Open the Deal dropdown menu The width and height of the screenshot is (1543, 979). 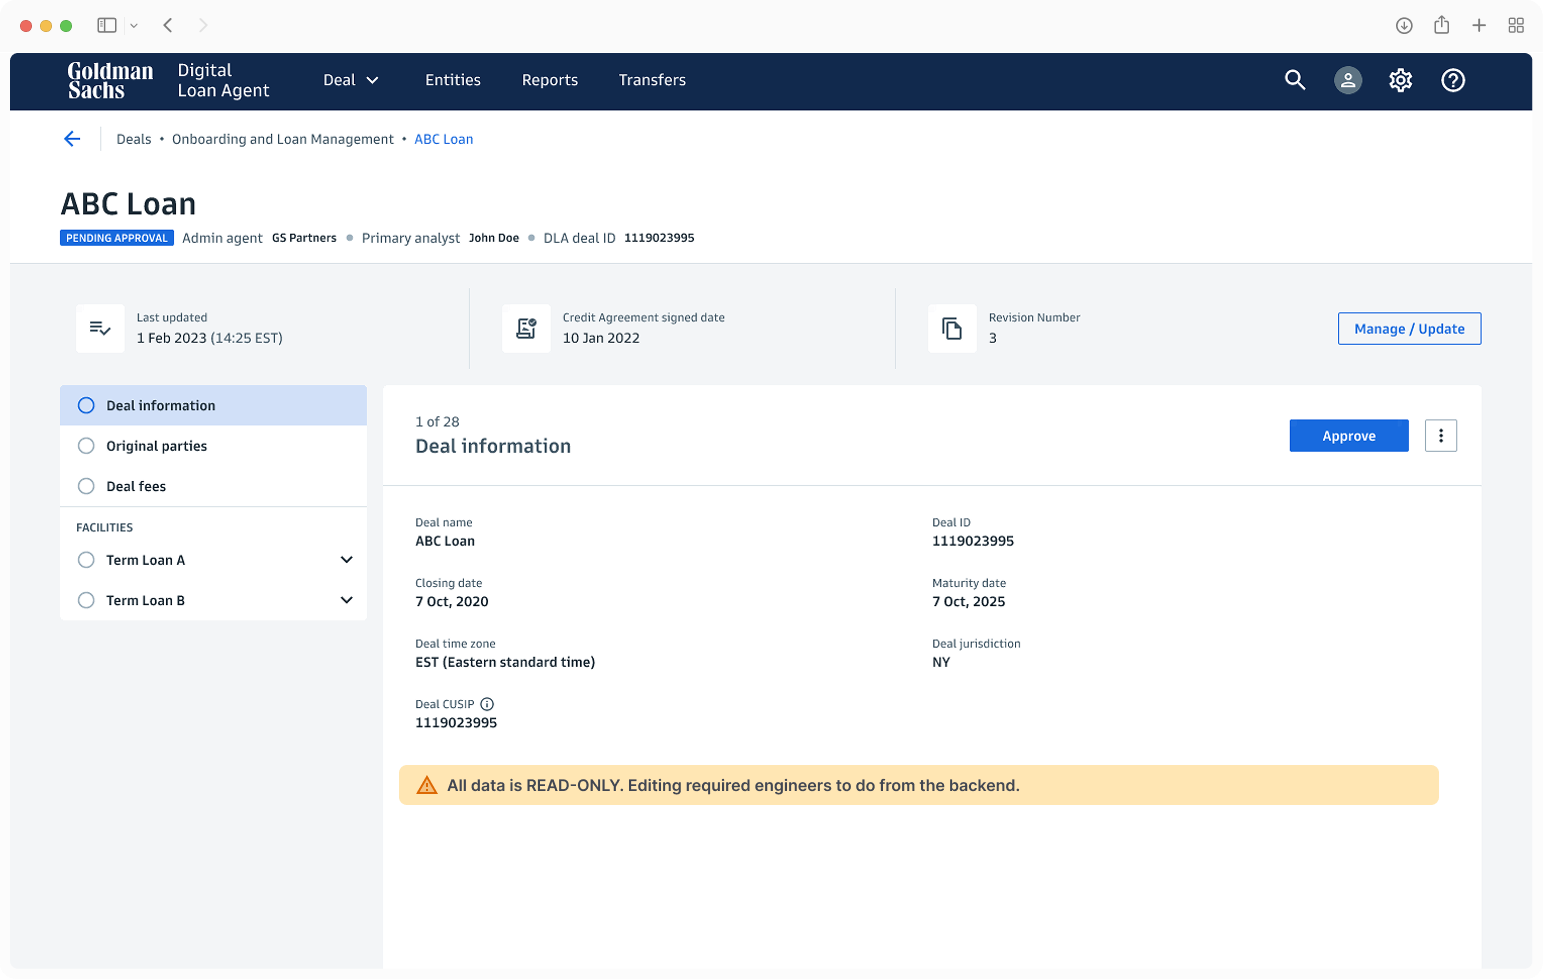(x=351, y=80)
